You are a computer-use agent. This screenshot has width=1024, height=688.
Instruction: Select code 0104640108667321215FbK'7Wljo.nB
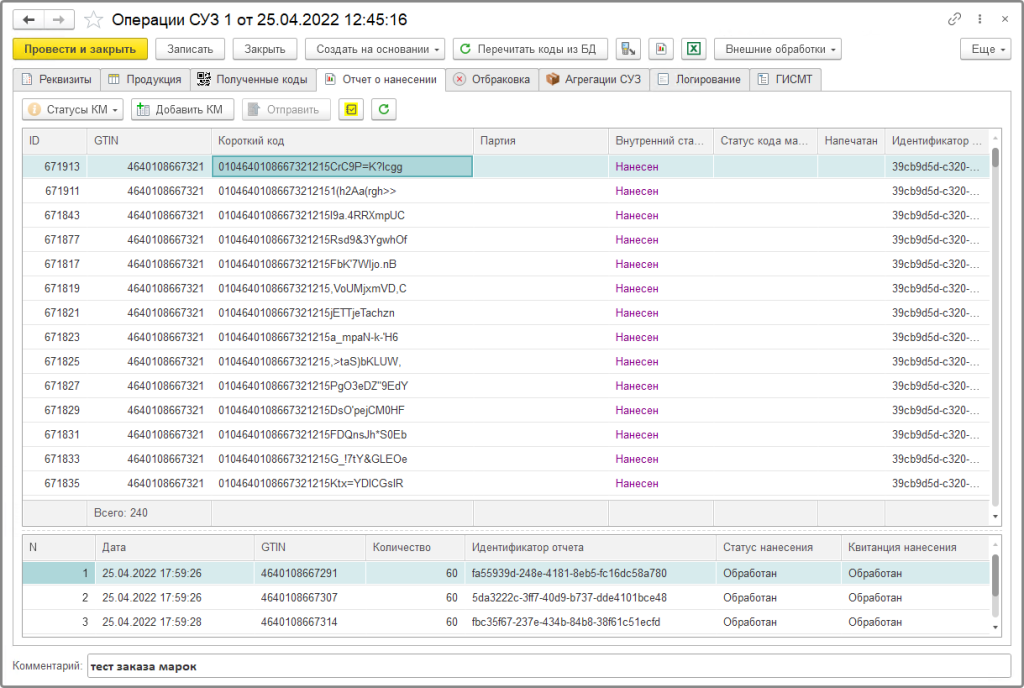(308, 264)
